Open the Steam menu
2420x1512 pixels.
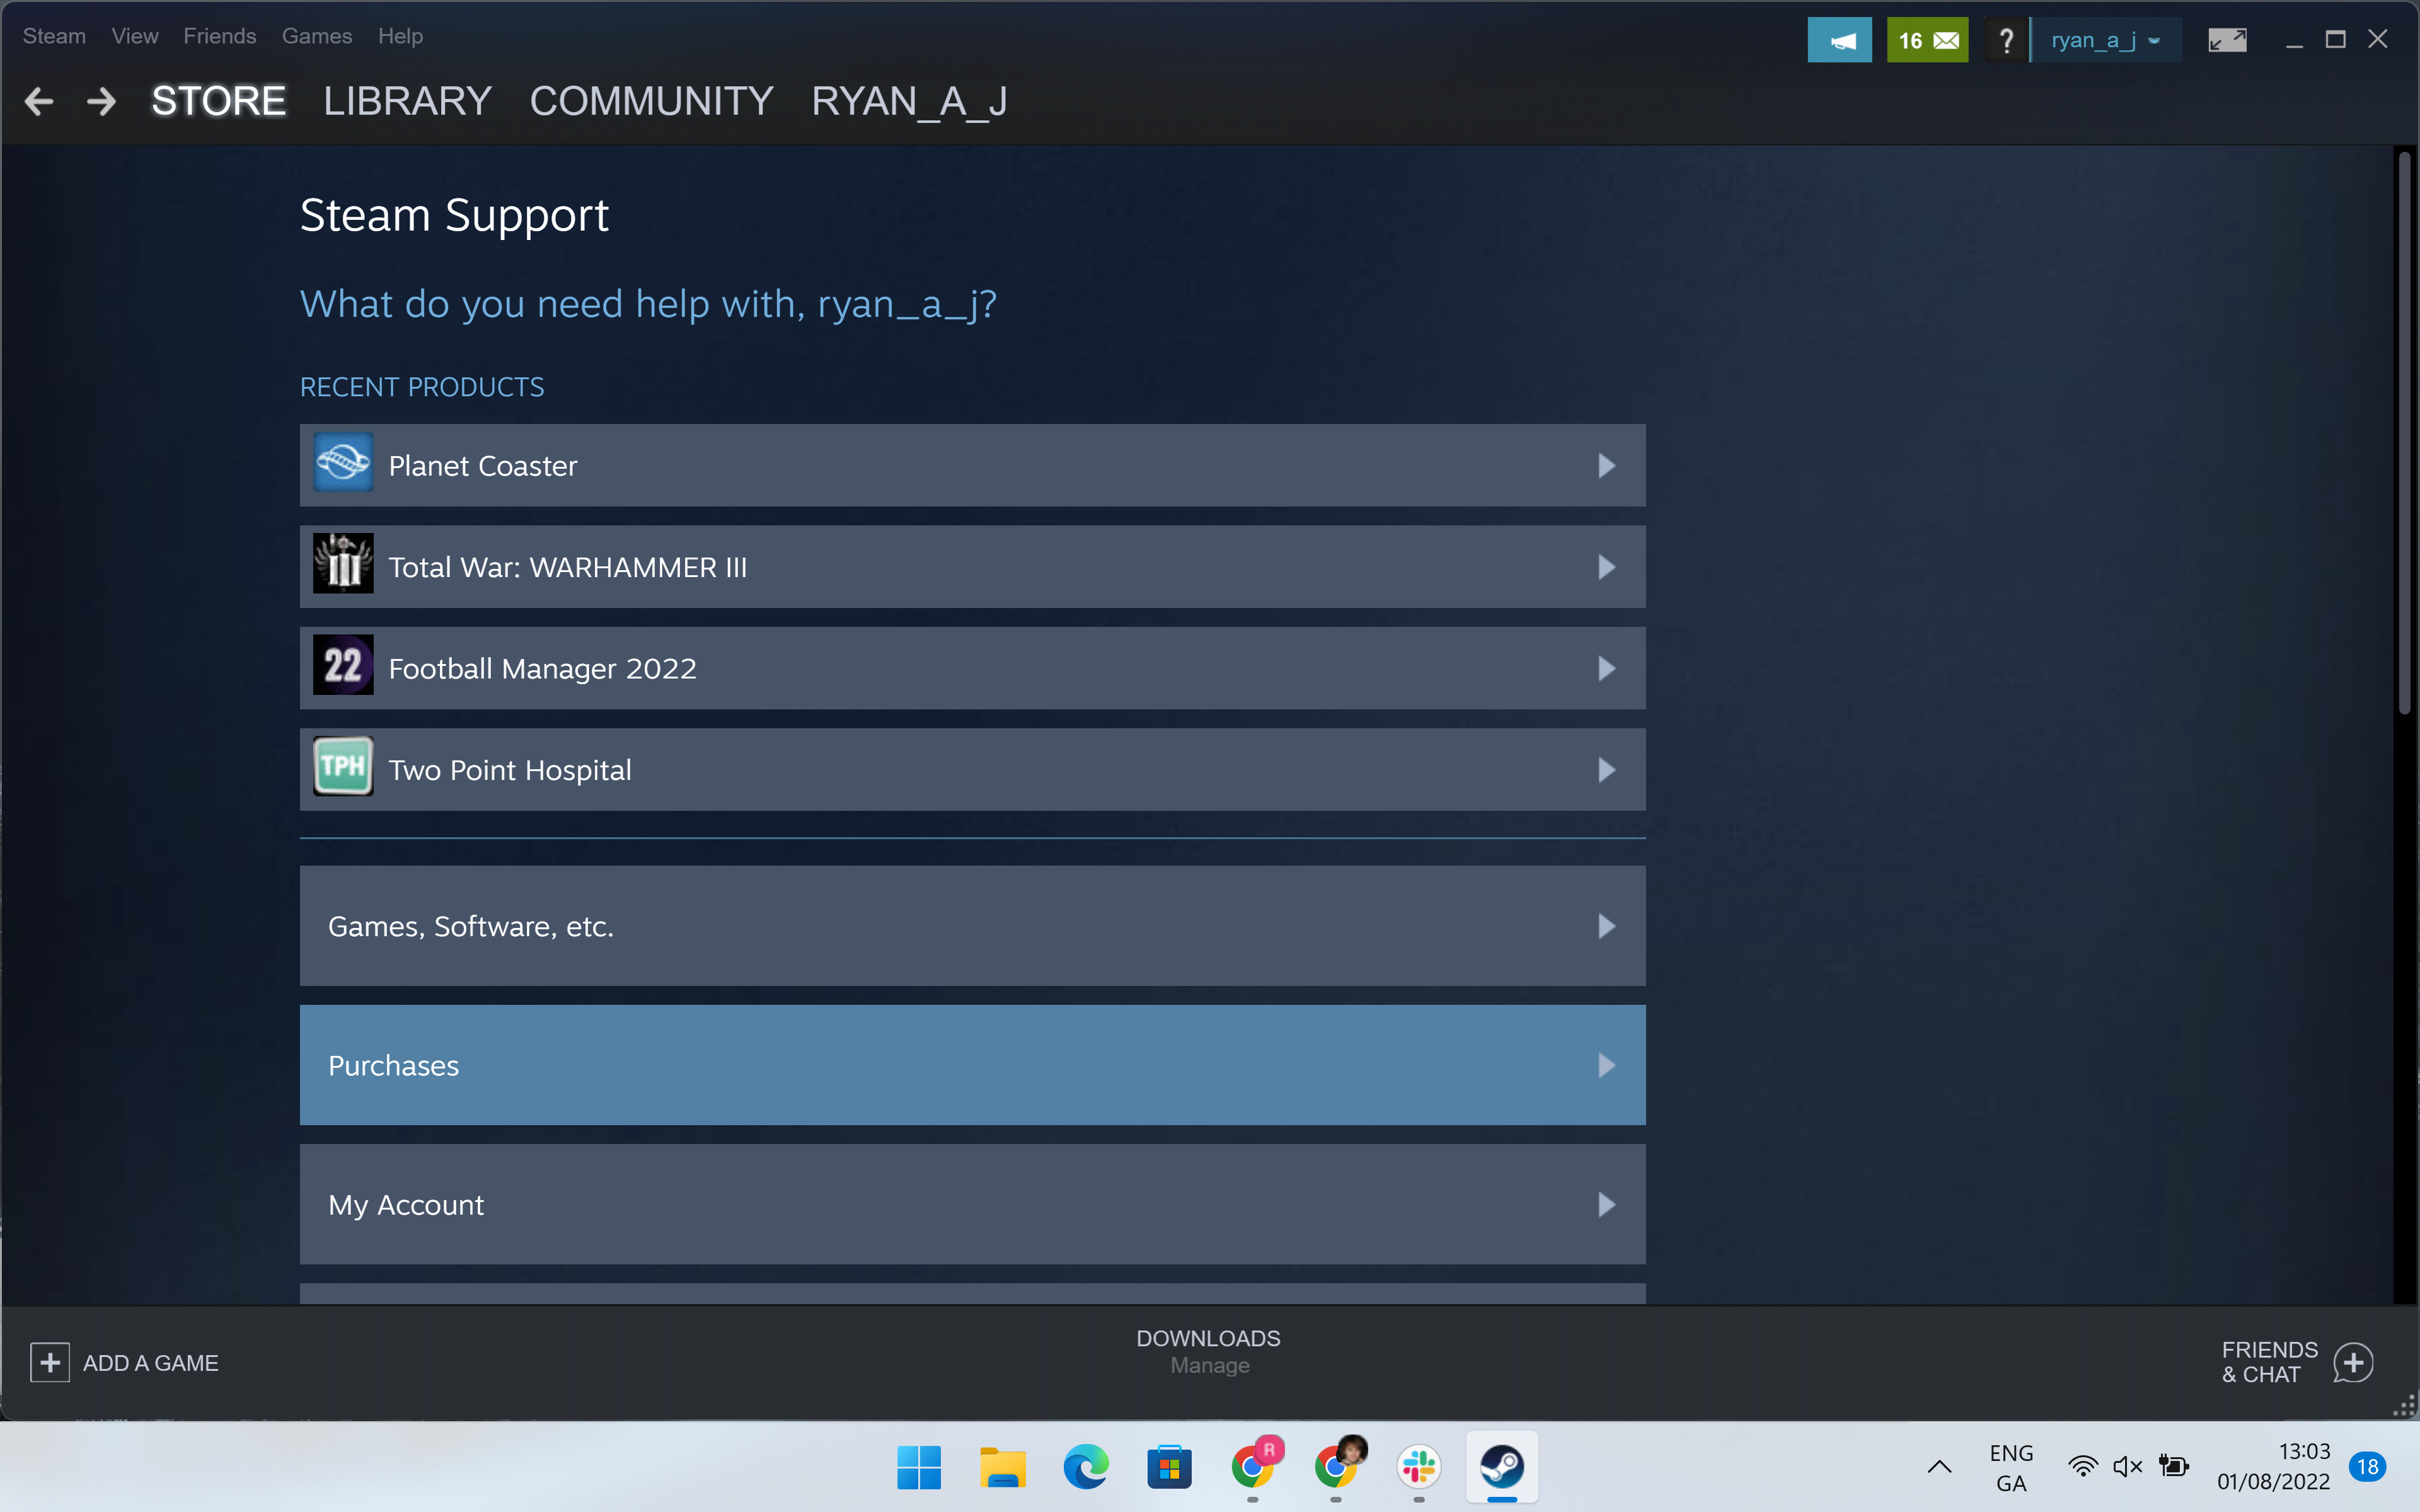(54, 36)
